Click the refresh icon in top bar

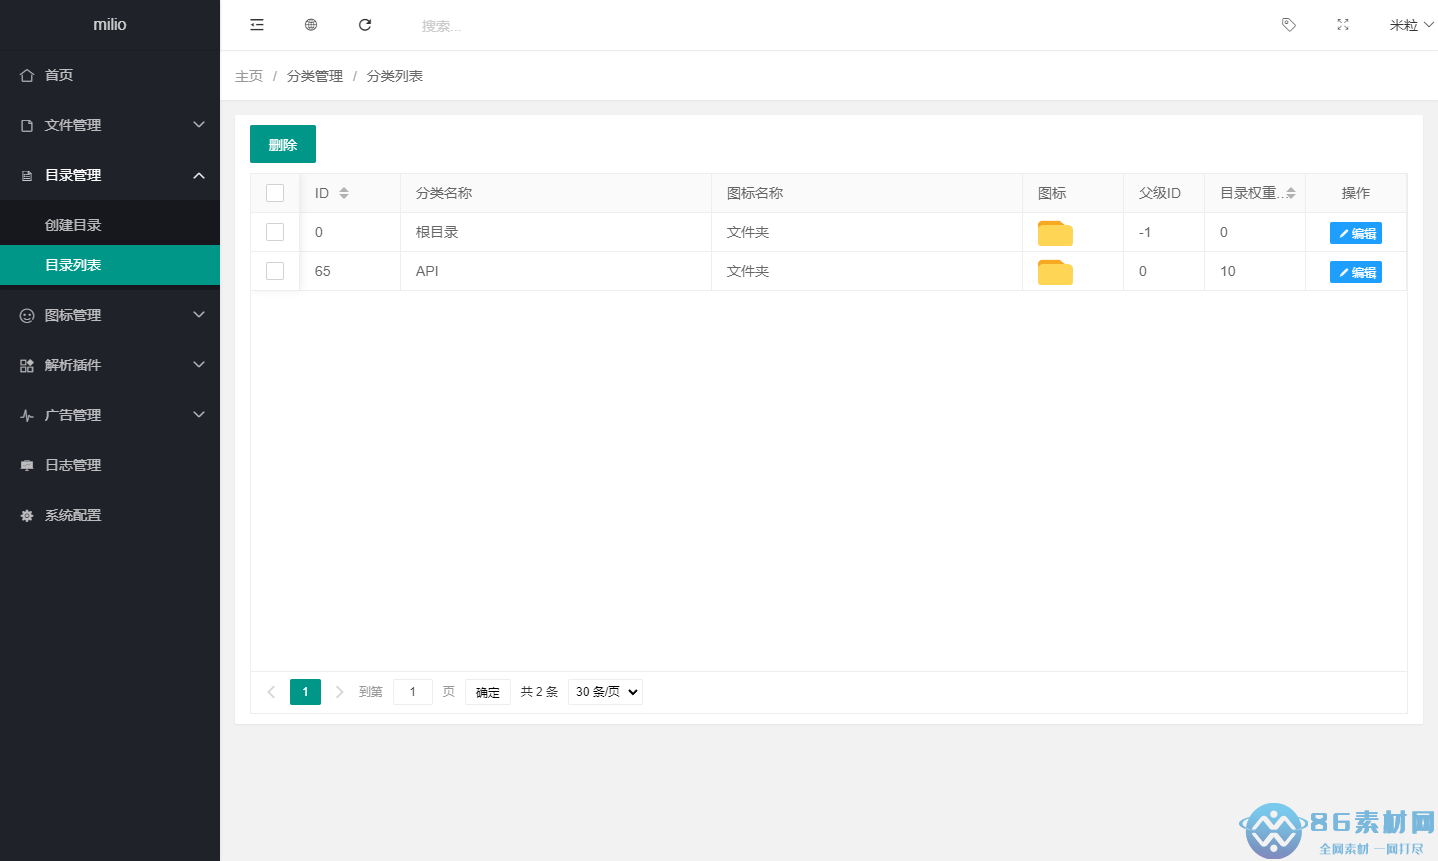pyautogui.click(x=365, y=25)
